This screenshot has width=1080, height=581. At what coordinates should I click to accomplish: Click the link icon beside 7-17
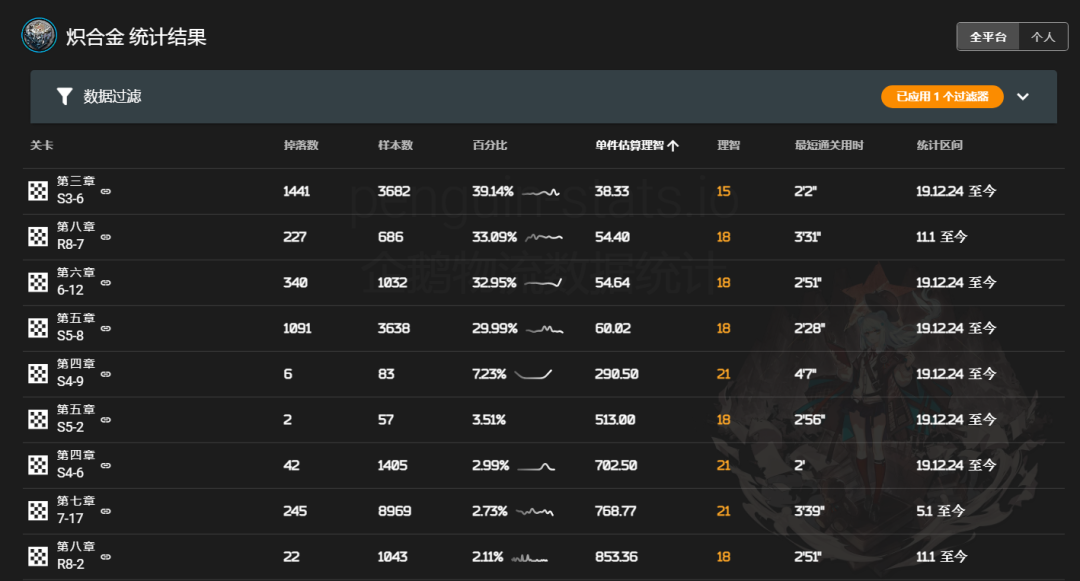(106, 511)
